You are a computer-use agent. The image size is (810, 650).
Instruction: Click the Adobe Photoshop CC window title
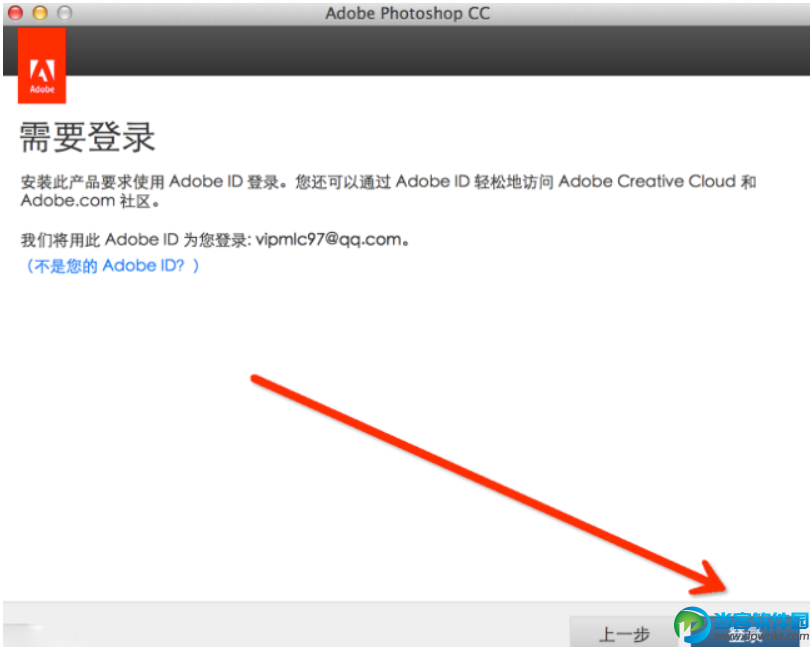pos(407,13)
